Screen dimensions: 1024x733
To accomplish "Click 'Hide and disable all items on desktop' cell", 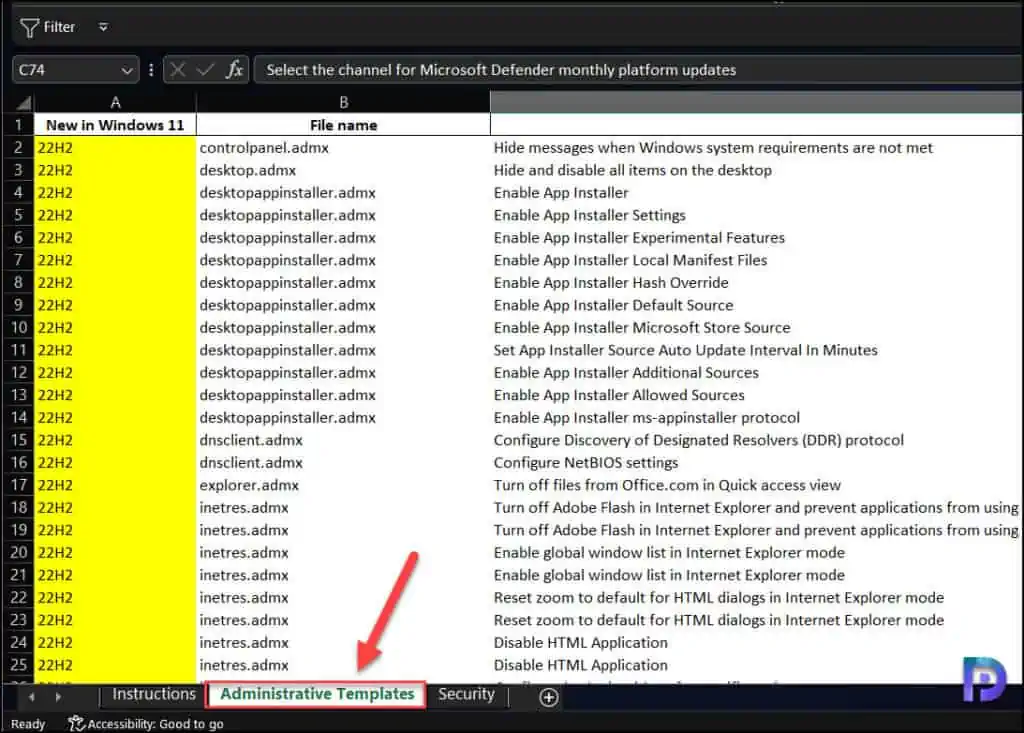I will pos(756,170).
